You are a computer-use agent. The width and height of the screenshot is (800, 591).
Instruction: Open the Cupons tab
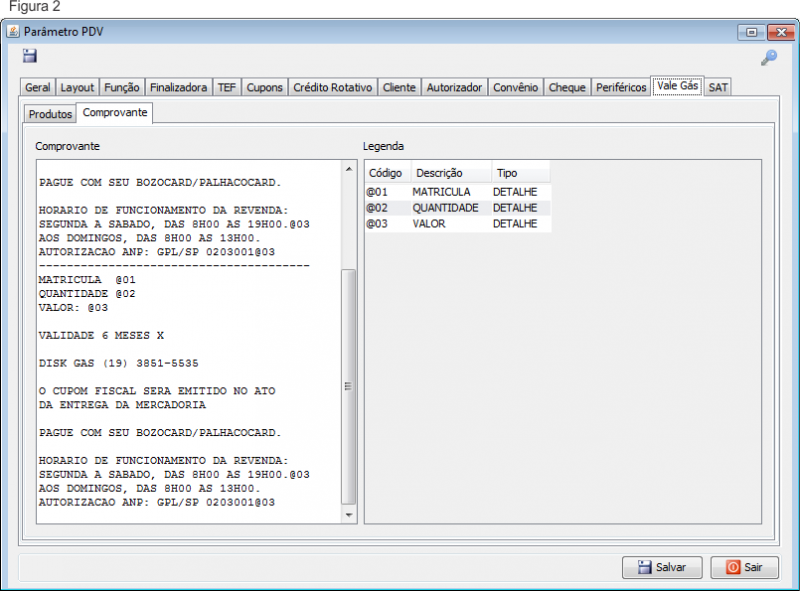pos(264,87)
